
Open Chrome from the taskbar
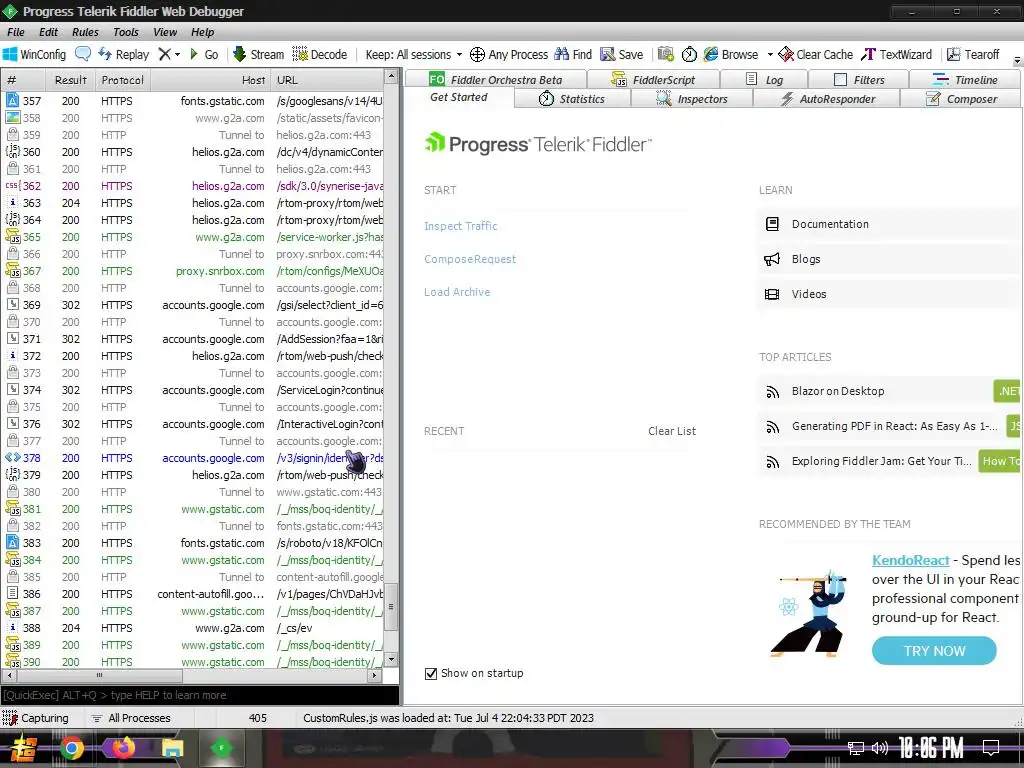(x=72, y=748)
